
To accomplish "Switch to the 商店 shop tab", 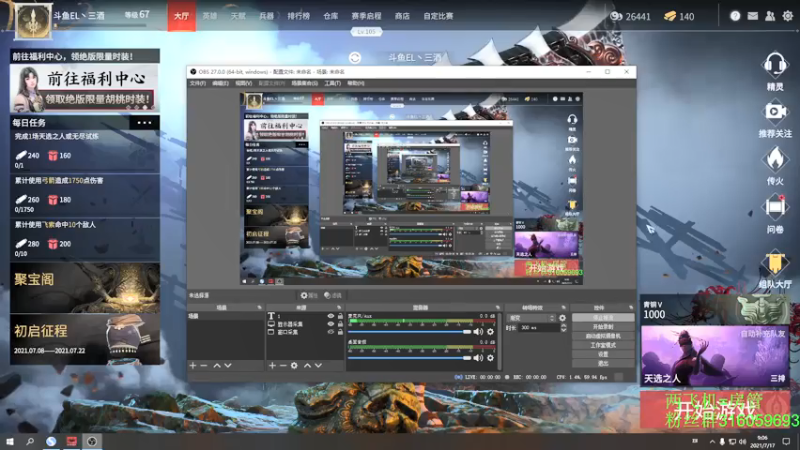I will point(402,16).
